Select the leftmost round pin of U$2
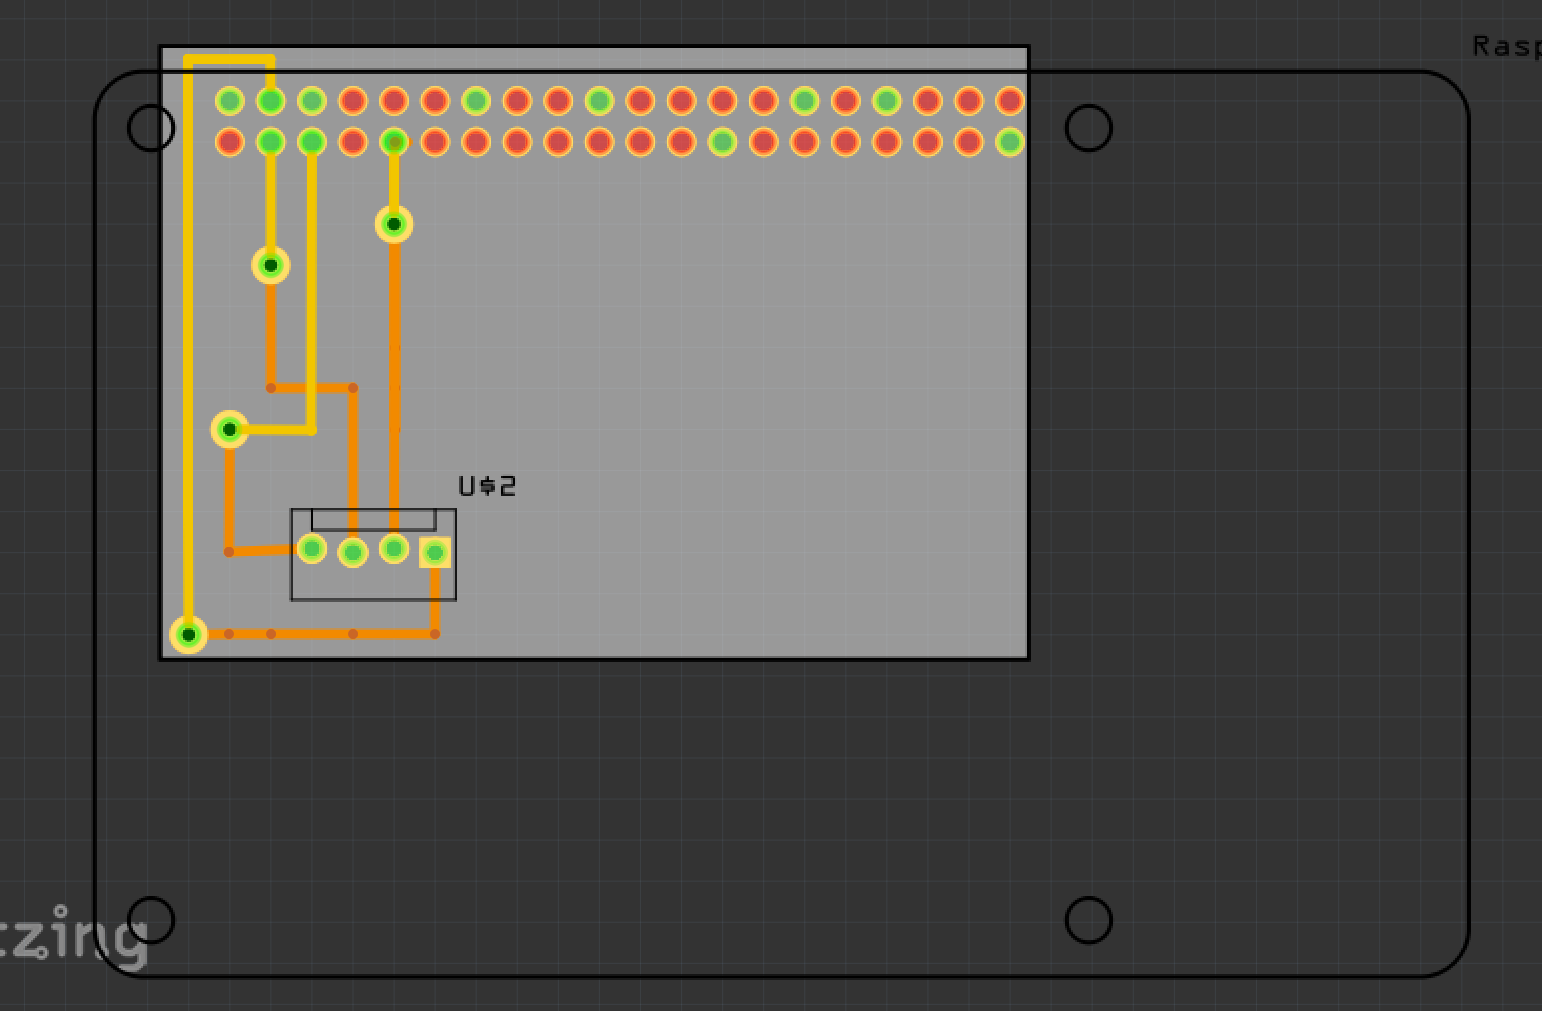 pos(312,548)
